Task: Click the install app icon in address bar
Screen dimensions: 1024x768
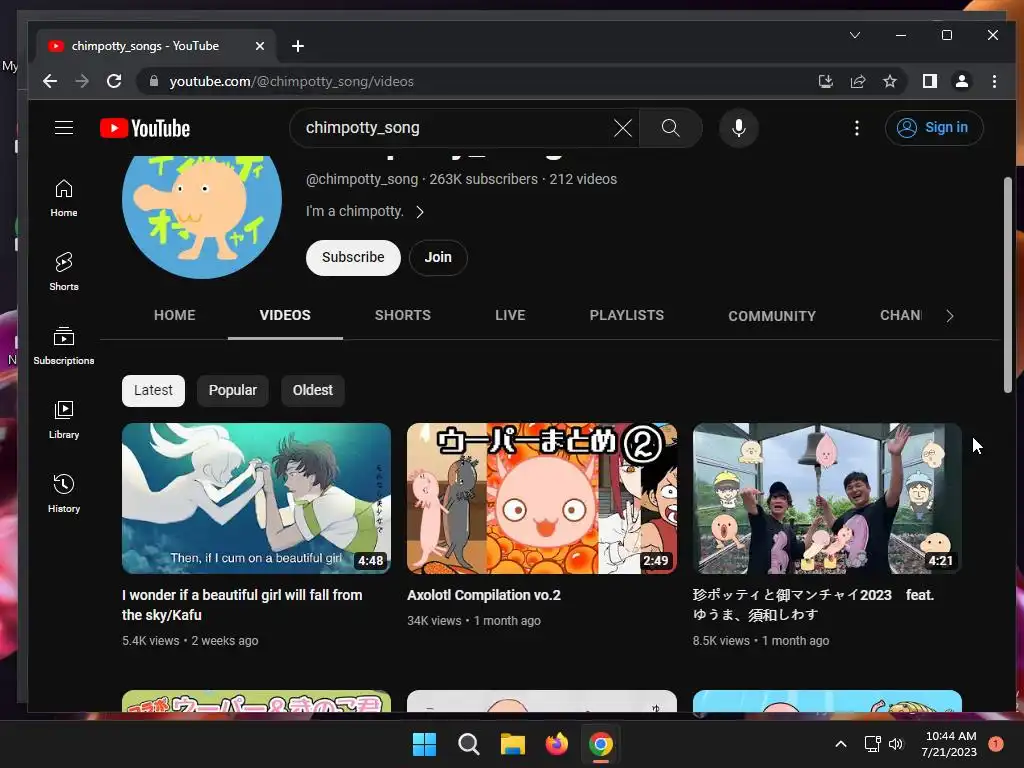Action: coord(825,81)
